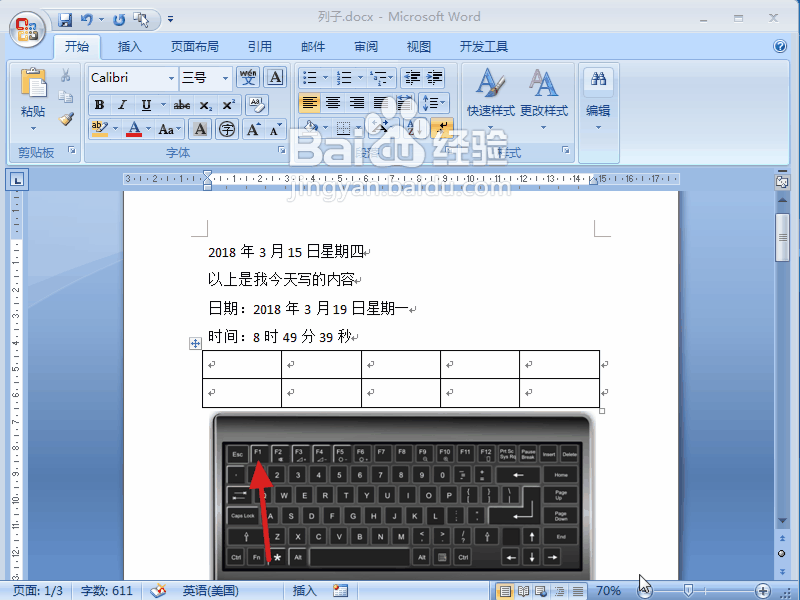Screen dimensions: 800x600
Task: Insert an enclosed character
Action: pyautogui.click(x=227, y=129)
